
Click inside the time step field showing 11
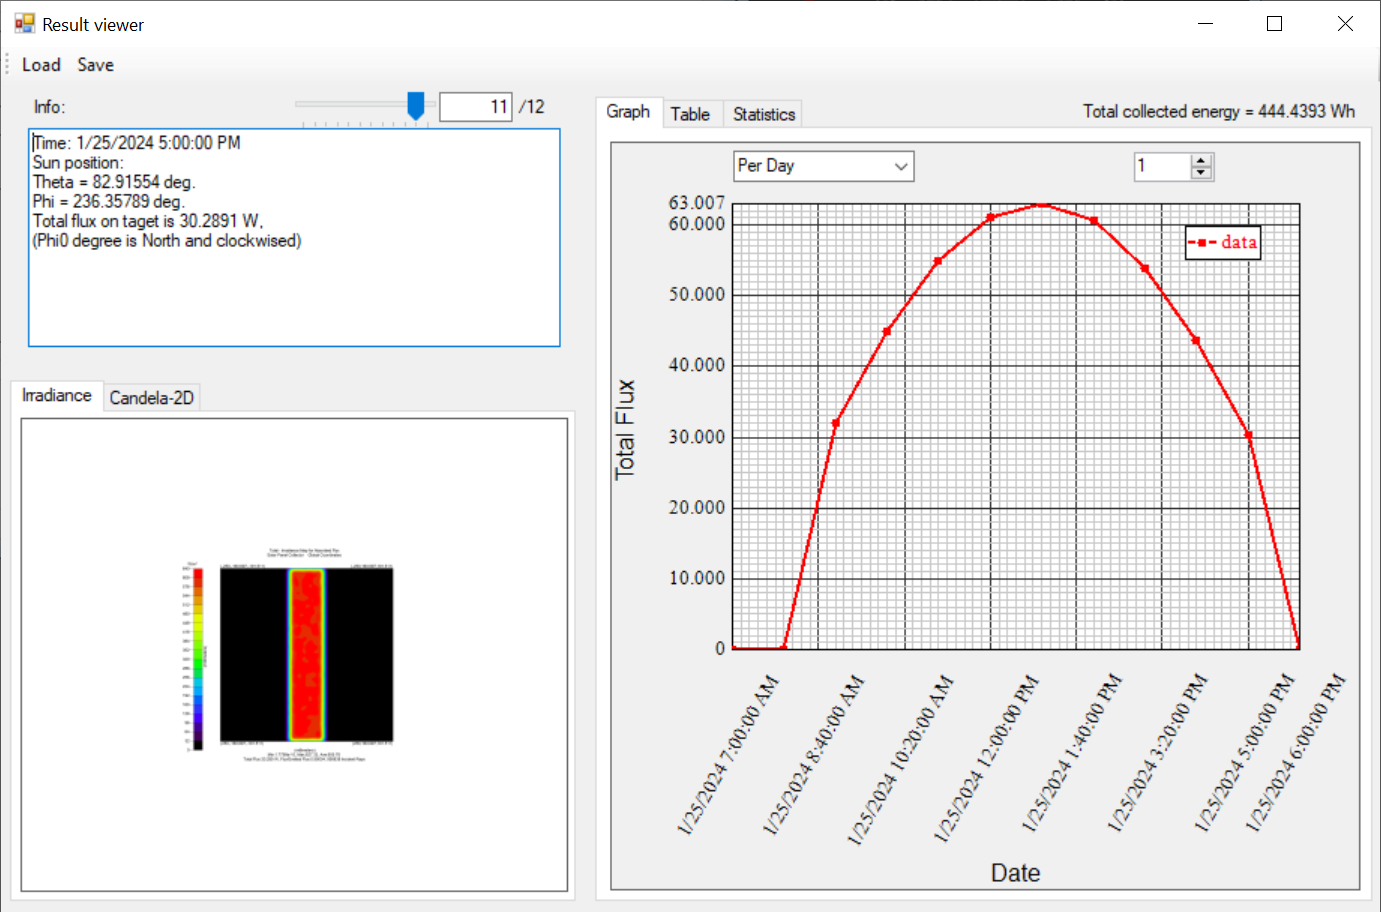point(475,106)
